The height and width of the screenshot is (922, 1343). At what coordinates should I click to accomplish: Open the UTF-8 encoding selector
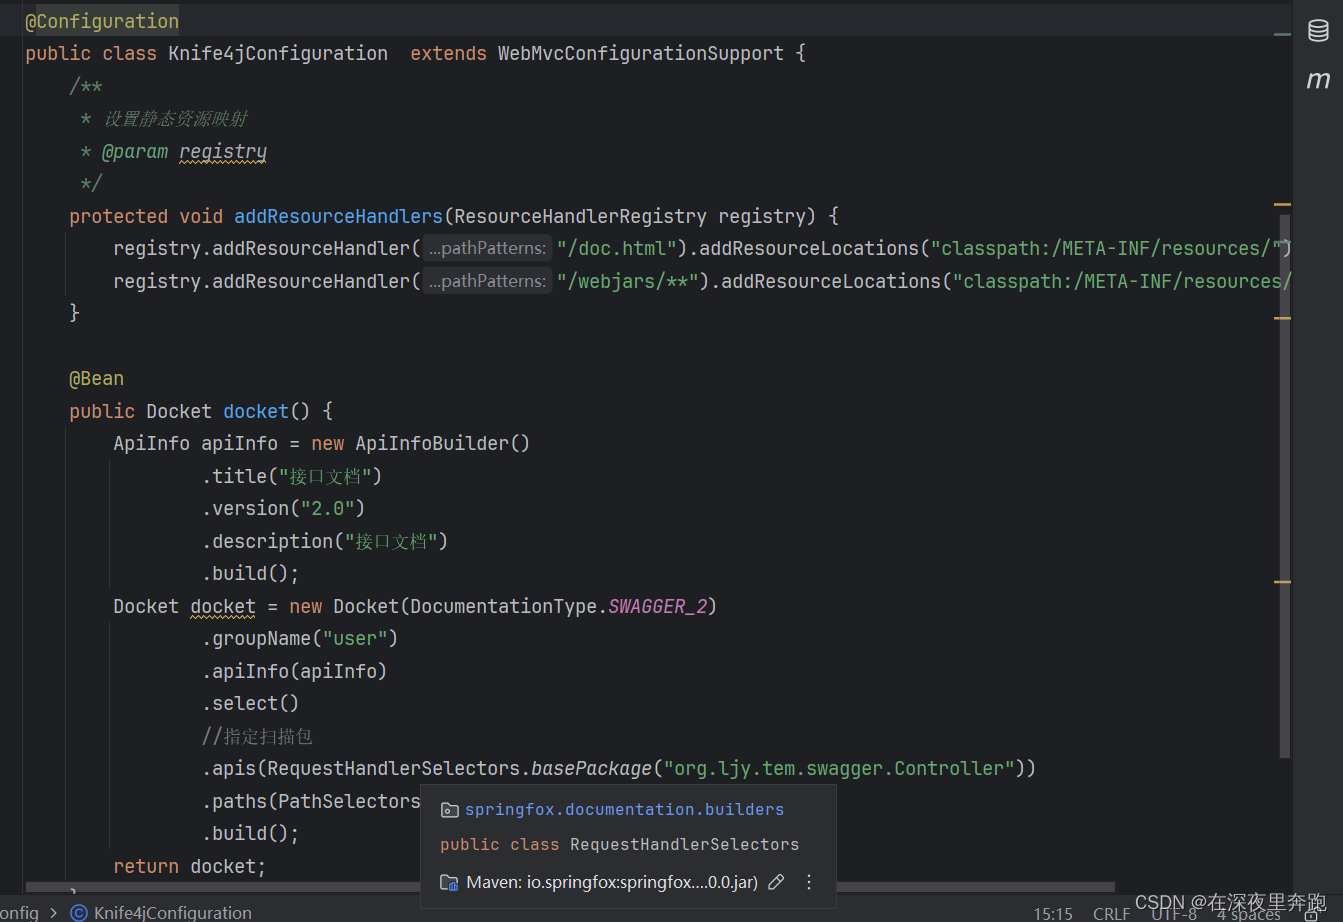tap(1173, 913)
